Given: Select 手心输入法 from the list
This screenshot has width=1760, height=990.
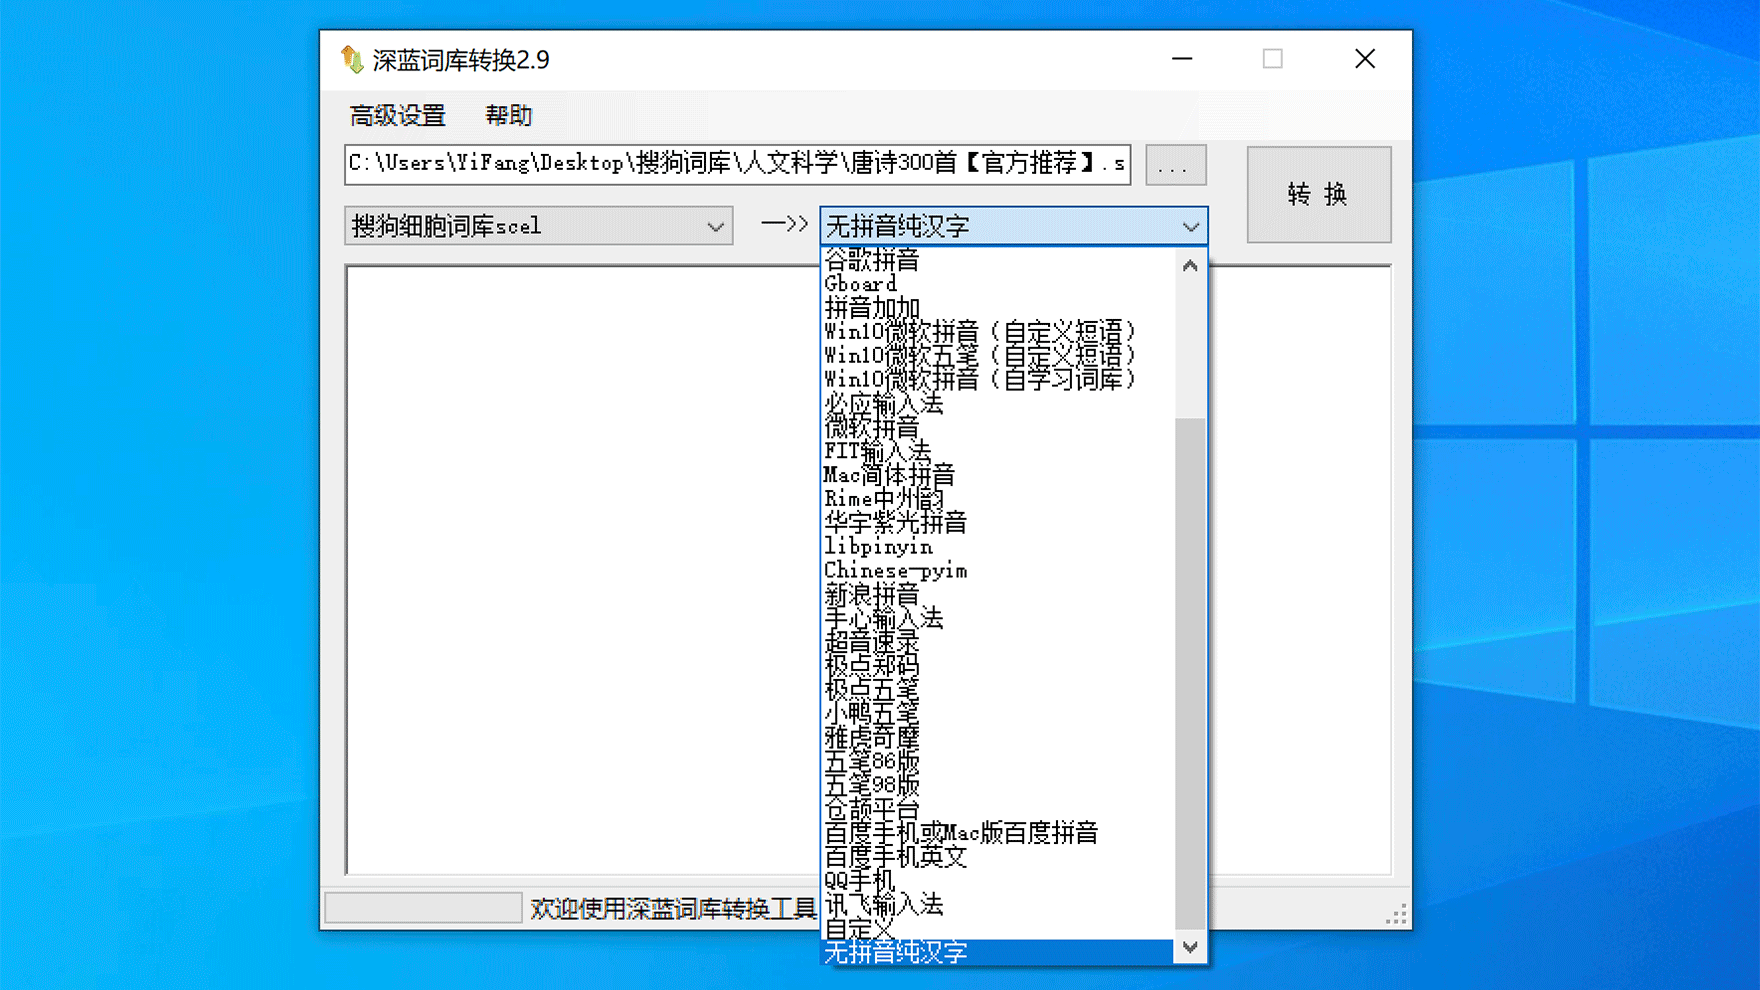Looking at the screenshot, I should pyautogui.click(x=997, y=619).
